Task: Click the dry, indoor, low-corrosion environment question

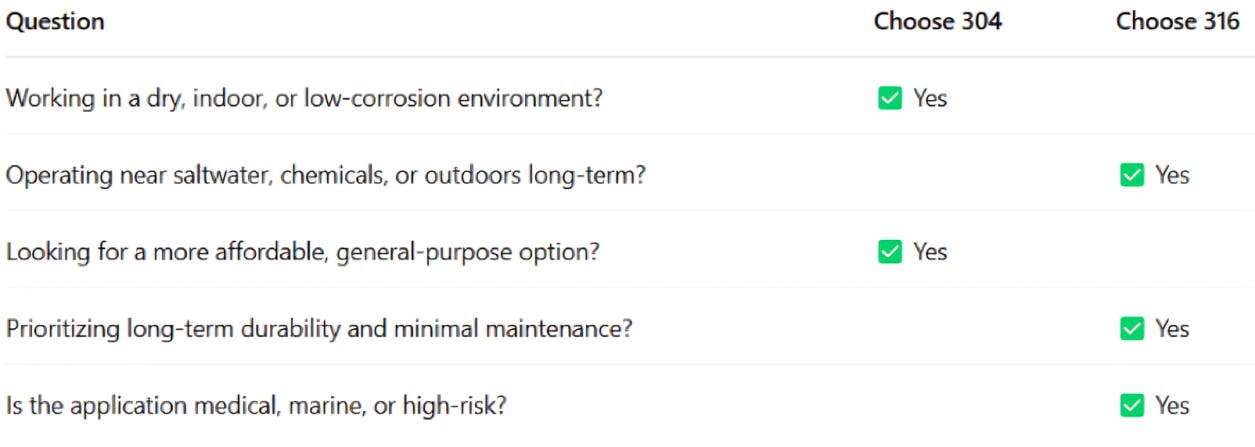Action: [304, 98]
